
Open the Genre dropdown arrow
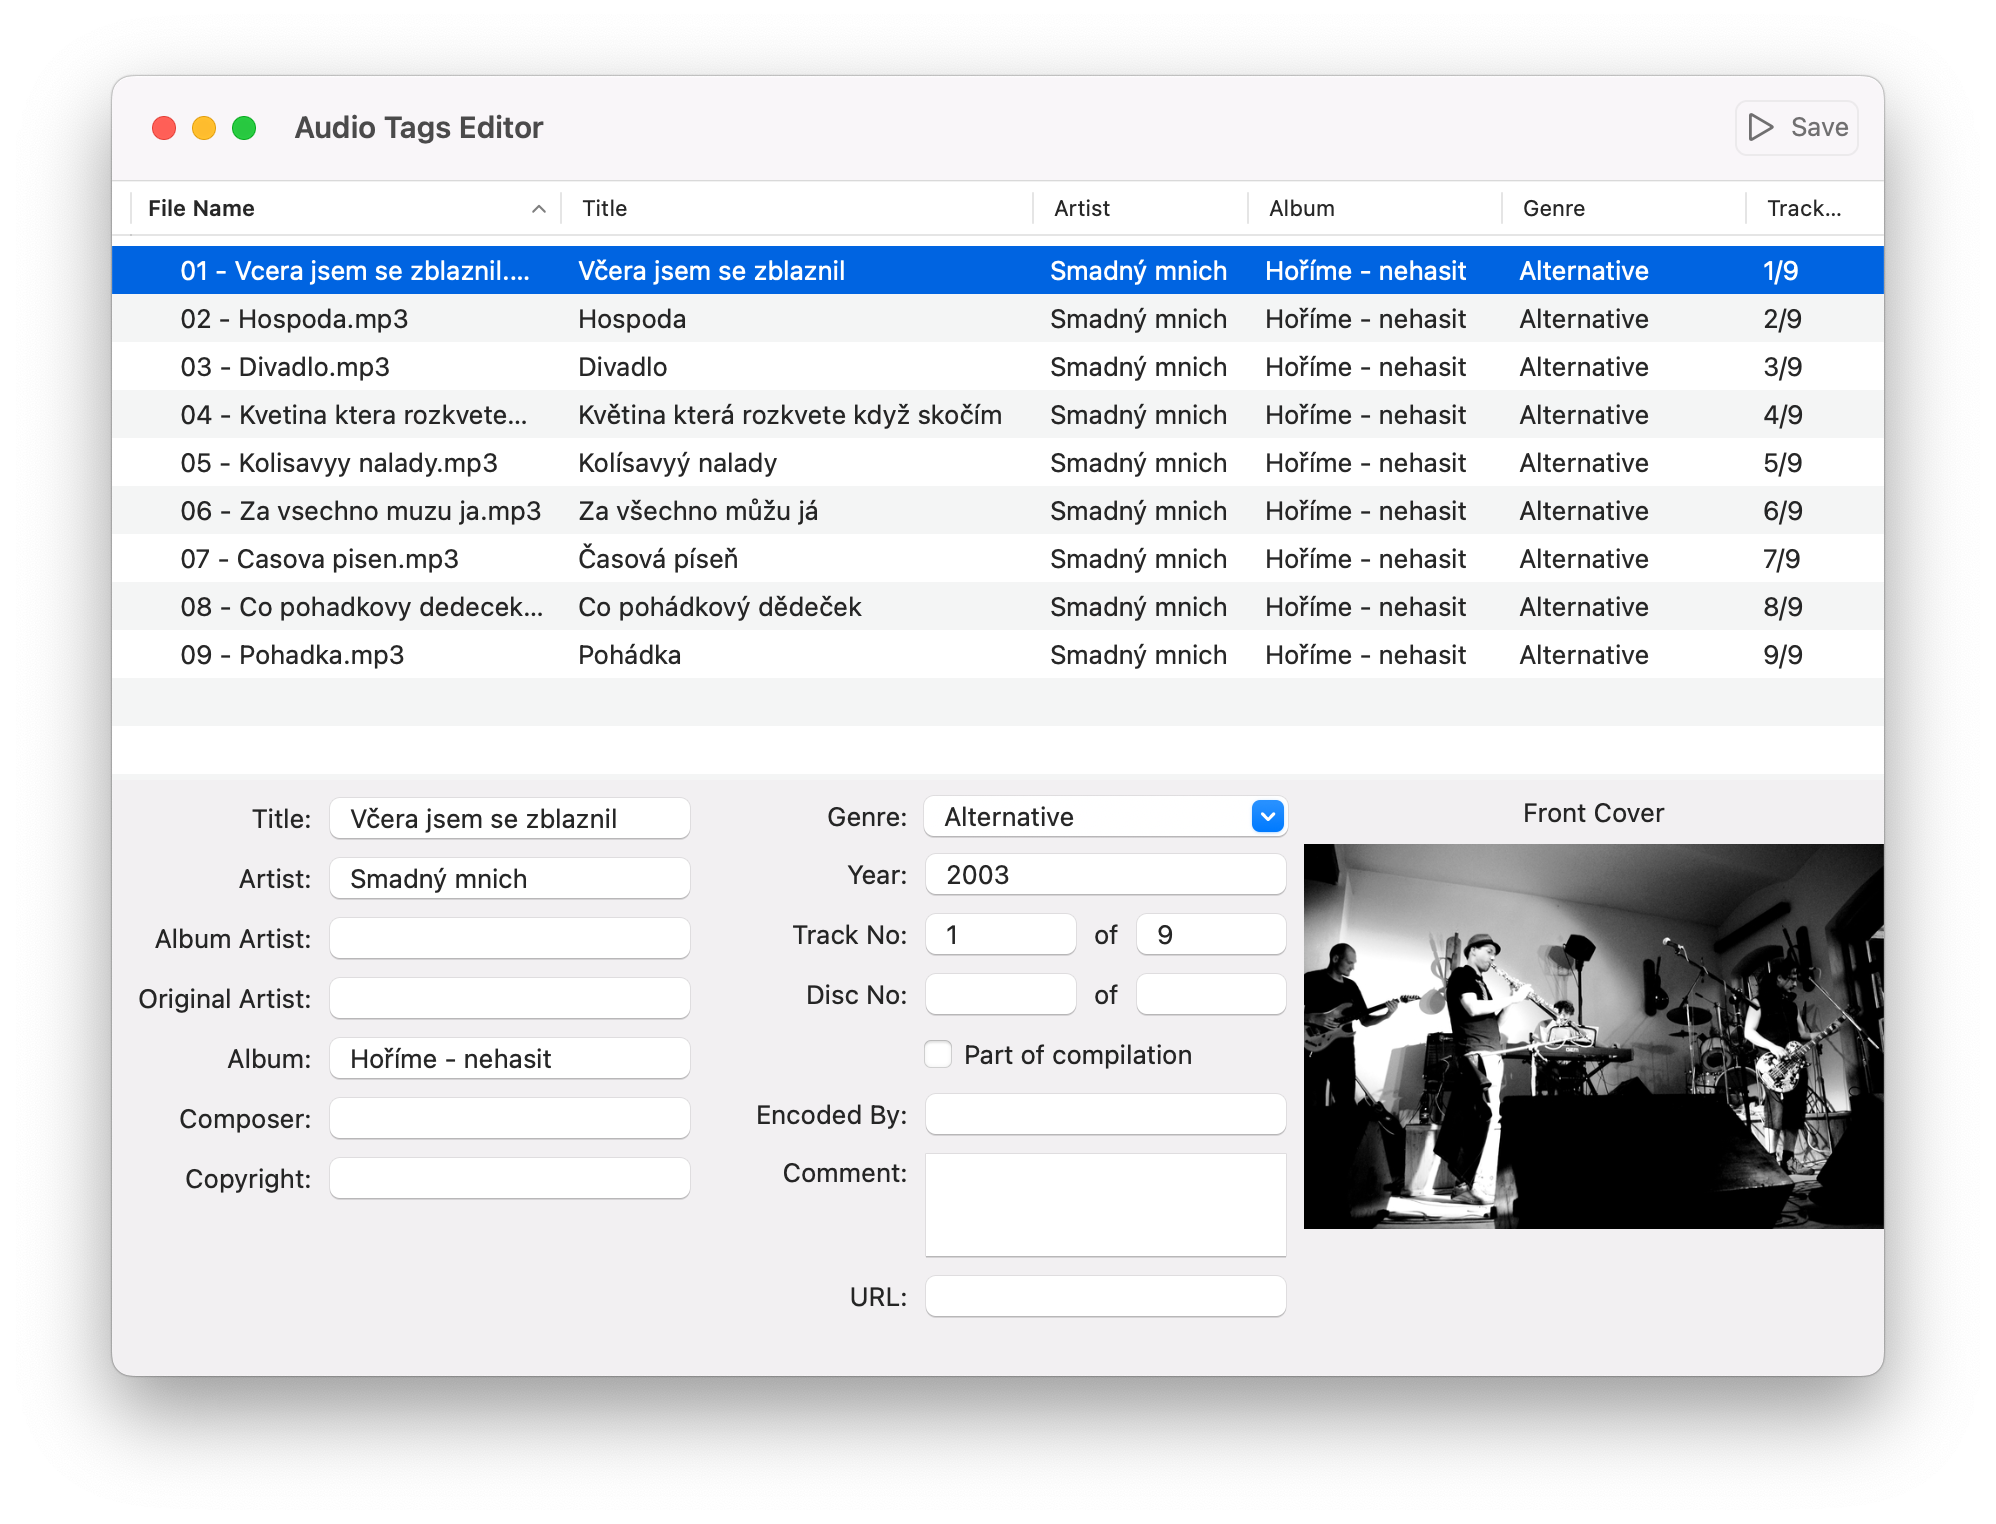point(1267,816)
